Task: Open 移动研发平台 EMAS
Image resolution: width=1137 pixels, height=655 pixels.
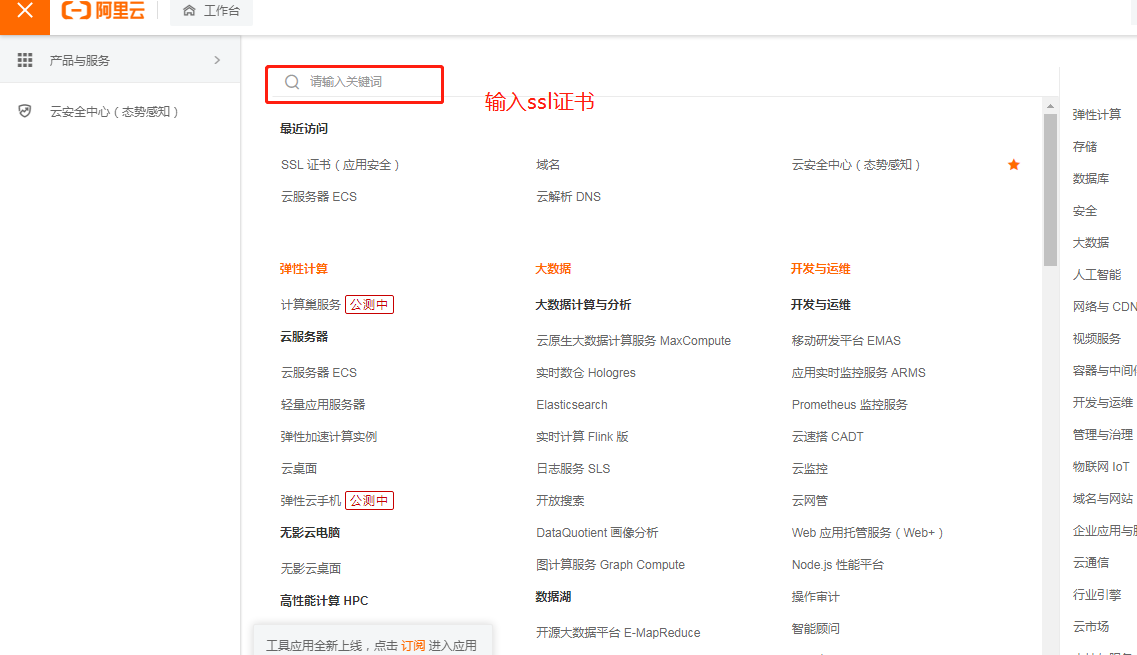Action: (846, 341)
